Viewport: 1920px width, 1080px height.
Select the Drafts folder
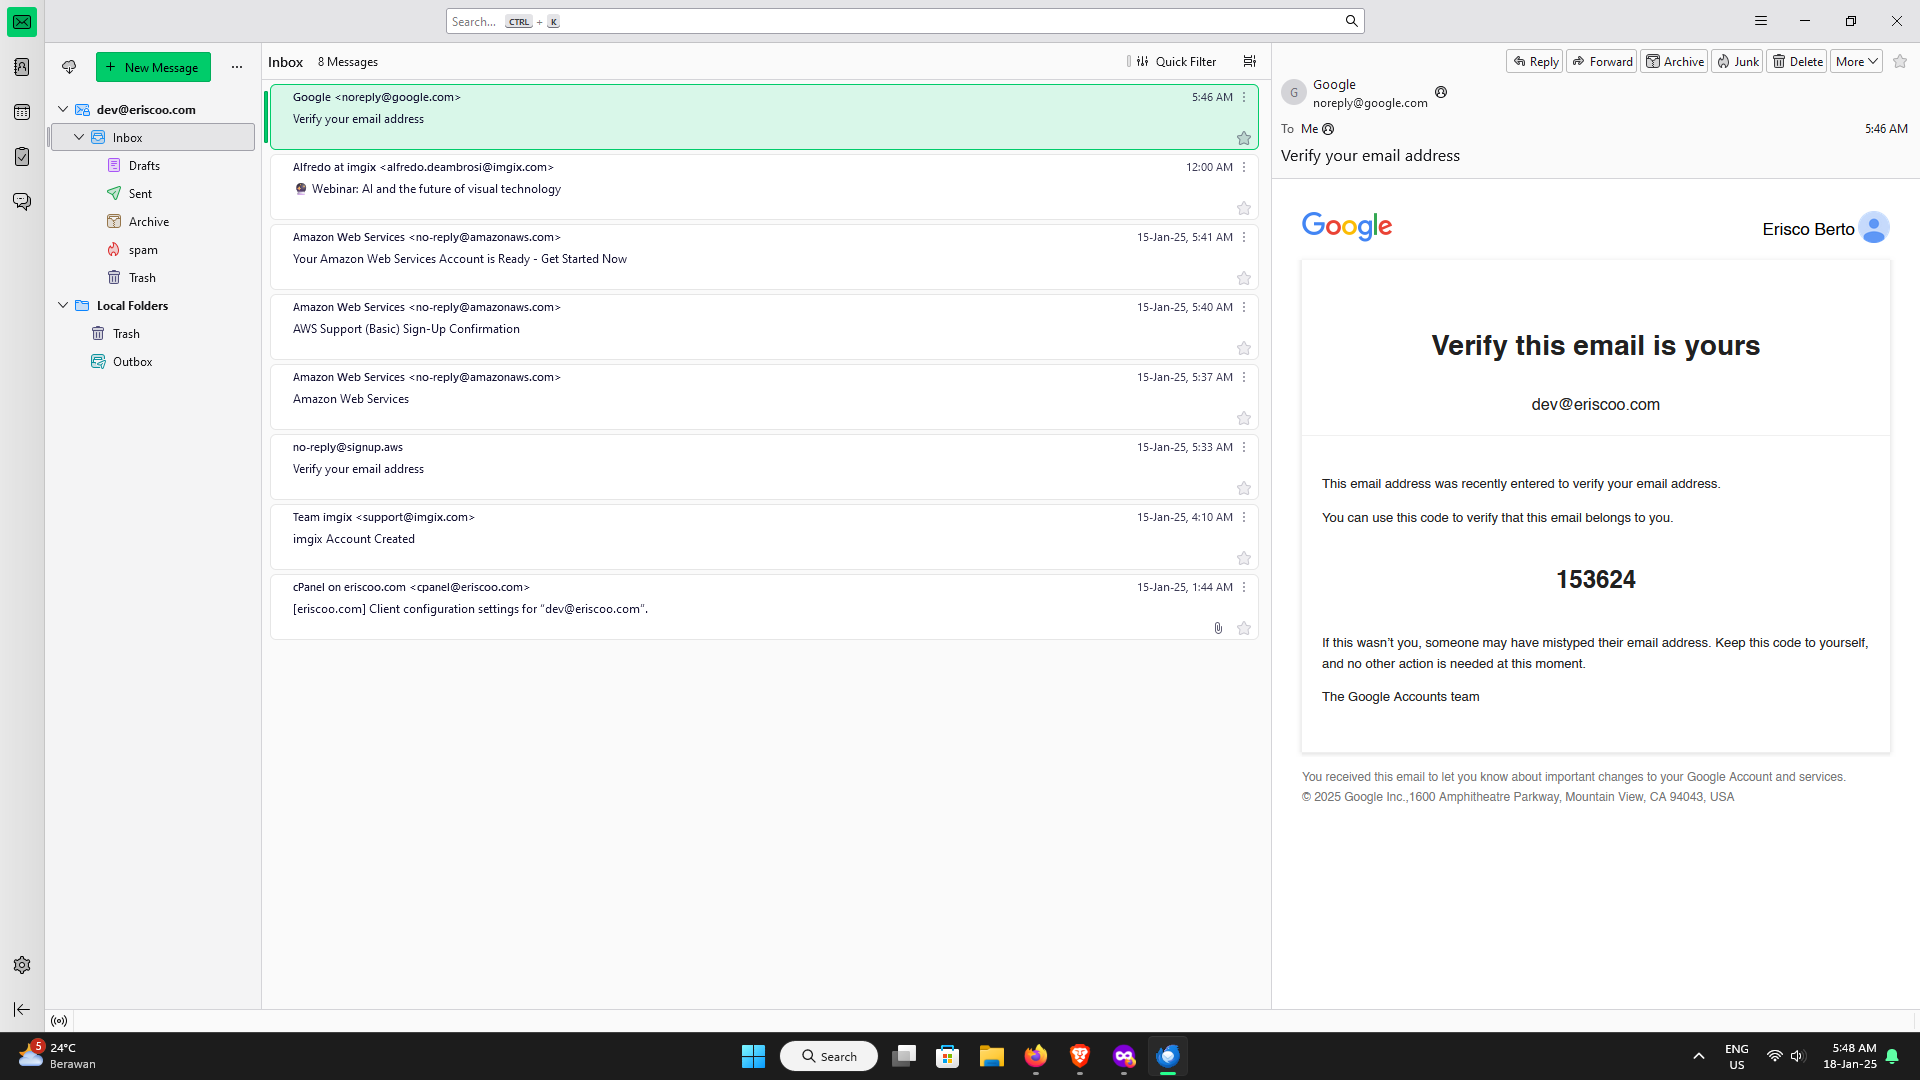pos(144,166)
